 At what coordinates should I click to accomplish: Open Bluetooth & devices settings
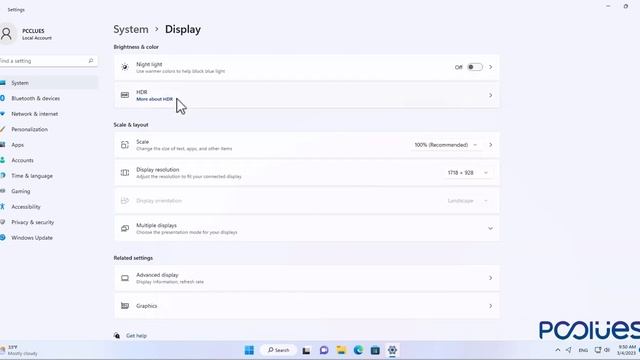[49, 98]
